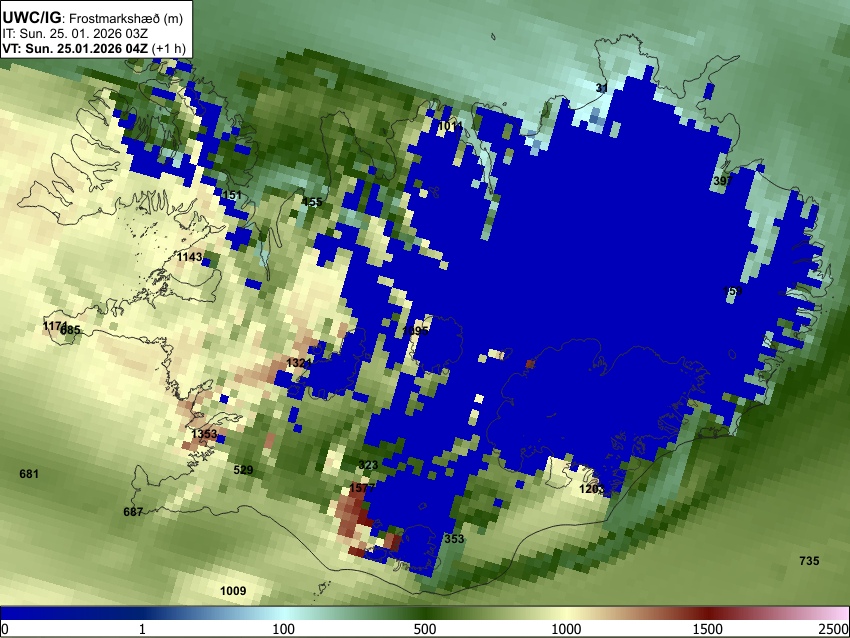Select the 'IT: Sun. 25. 01. 2026 03Z' line
The height and width of the screenshot is (638, 850).
(75, 34)
